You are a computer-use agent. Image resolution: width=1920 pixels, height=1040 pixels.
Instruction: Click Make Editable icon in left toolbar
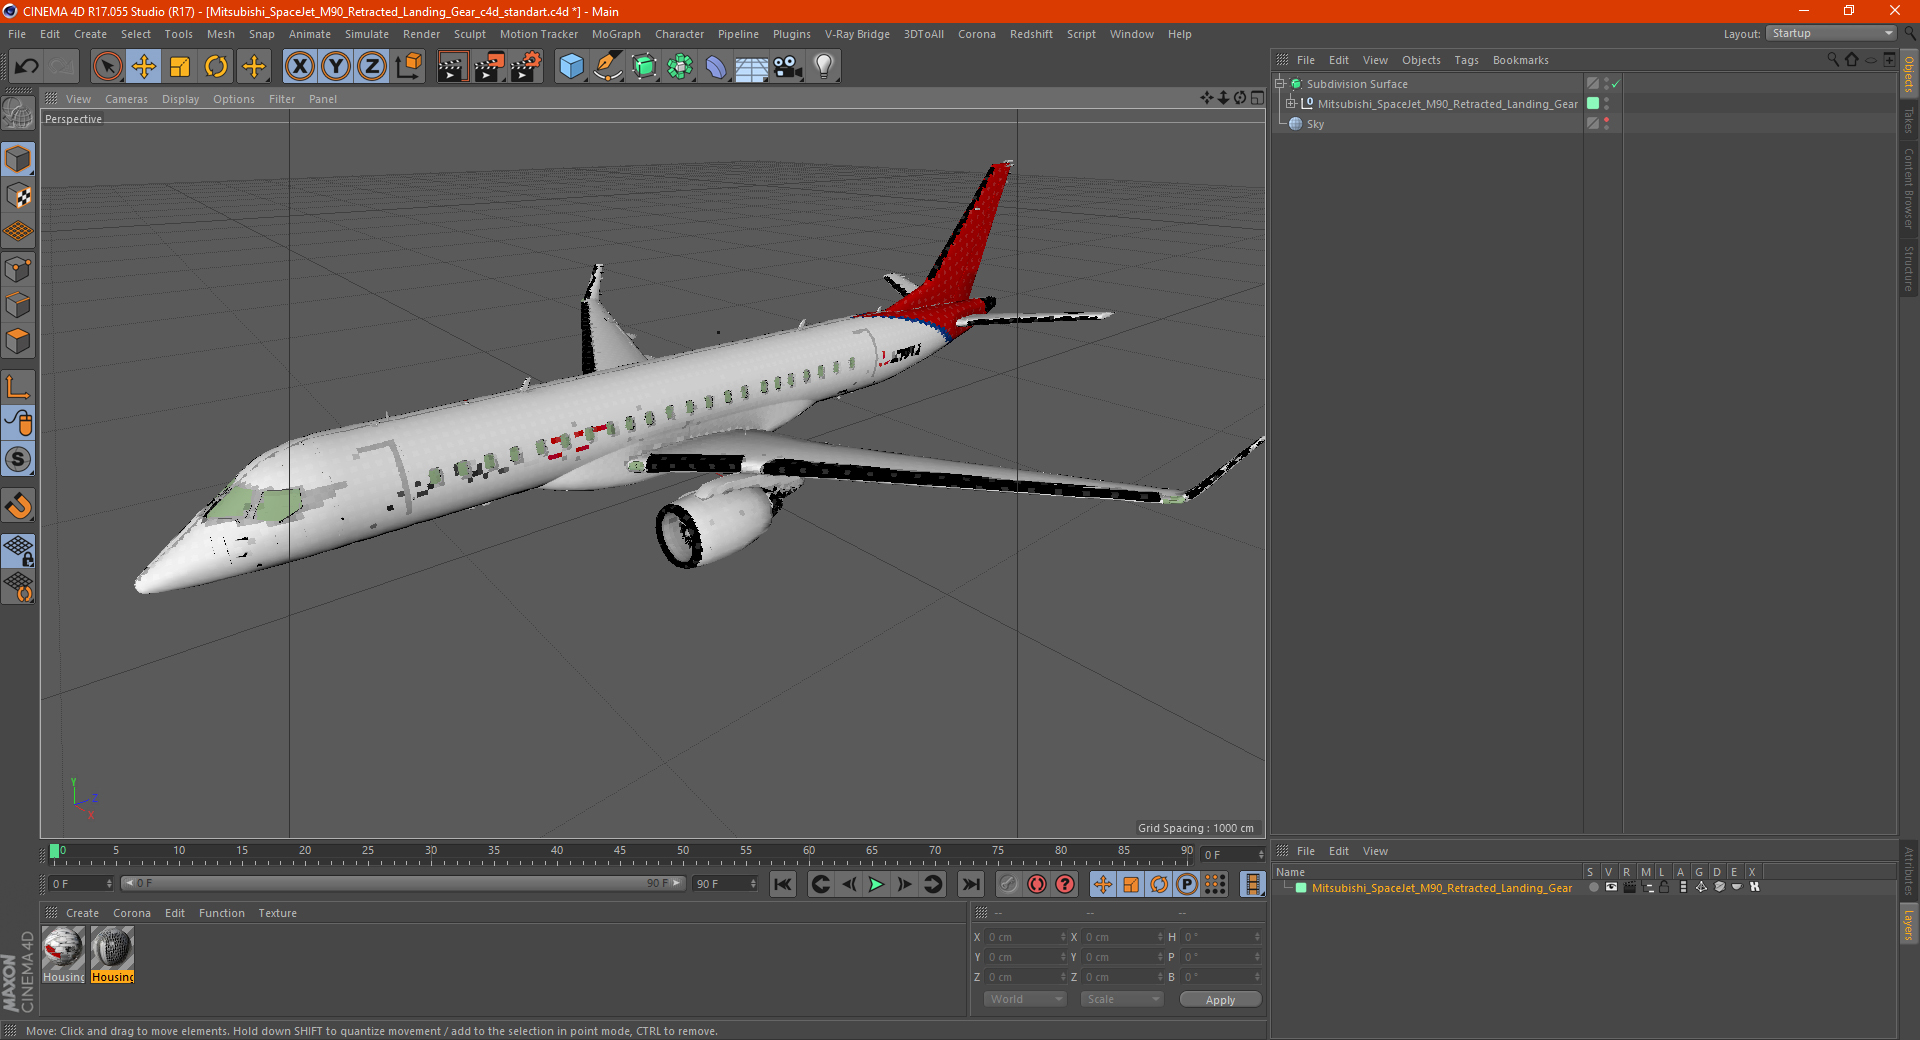(x=18, y=113)
